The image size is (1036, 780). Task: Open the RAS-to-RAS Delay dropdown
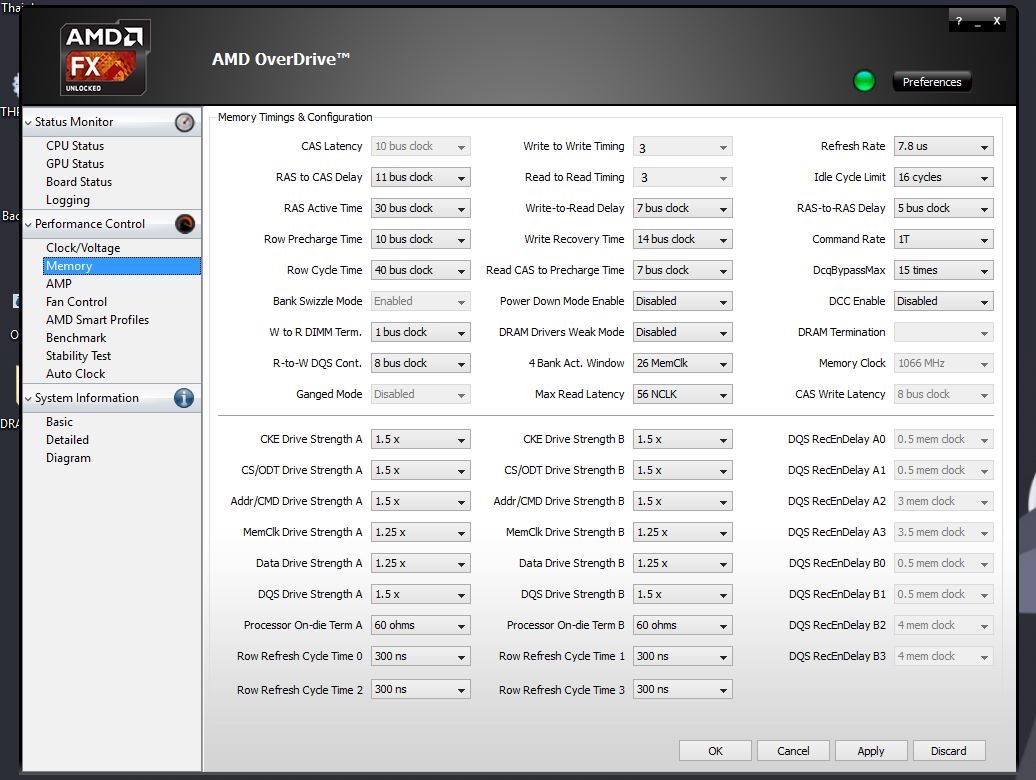tap(944, 209)
